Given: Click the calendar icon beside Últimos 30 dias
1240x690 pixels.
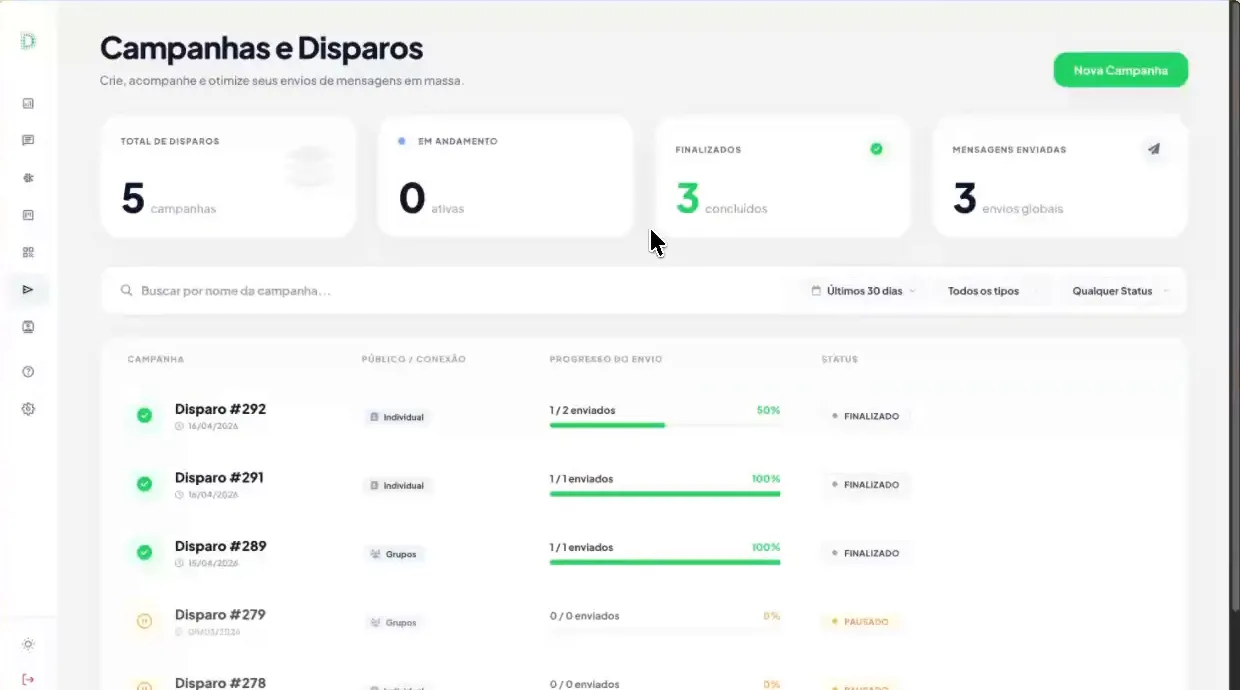Looking at the screenshot, I should (x=816, y=291).
